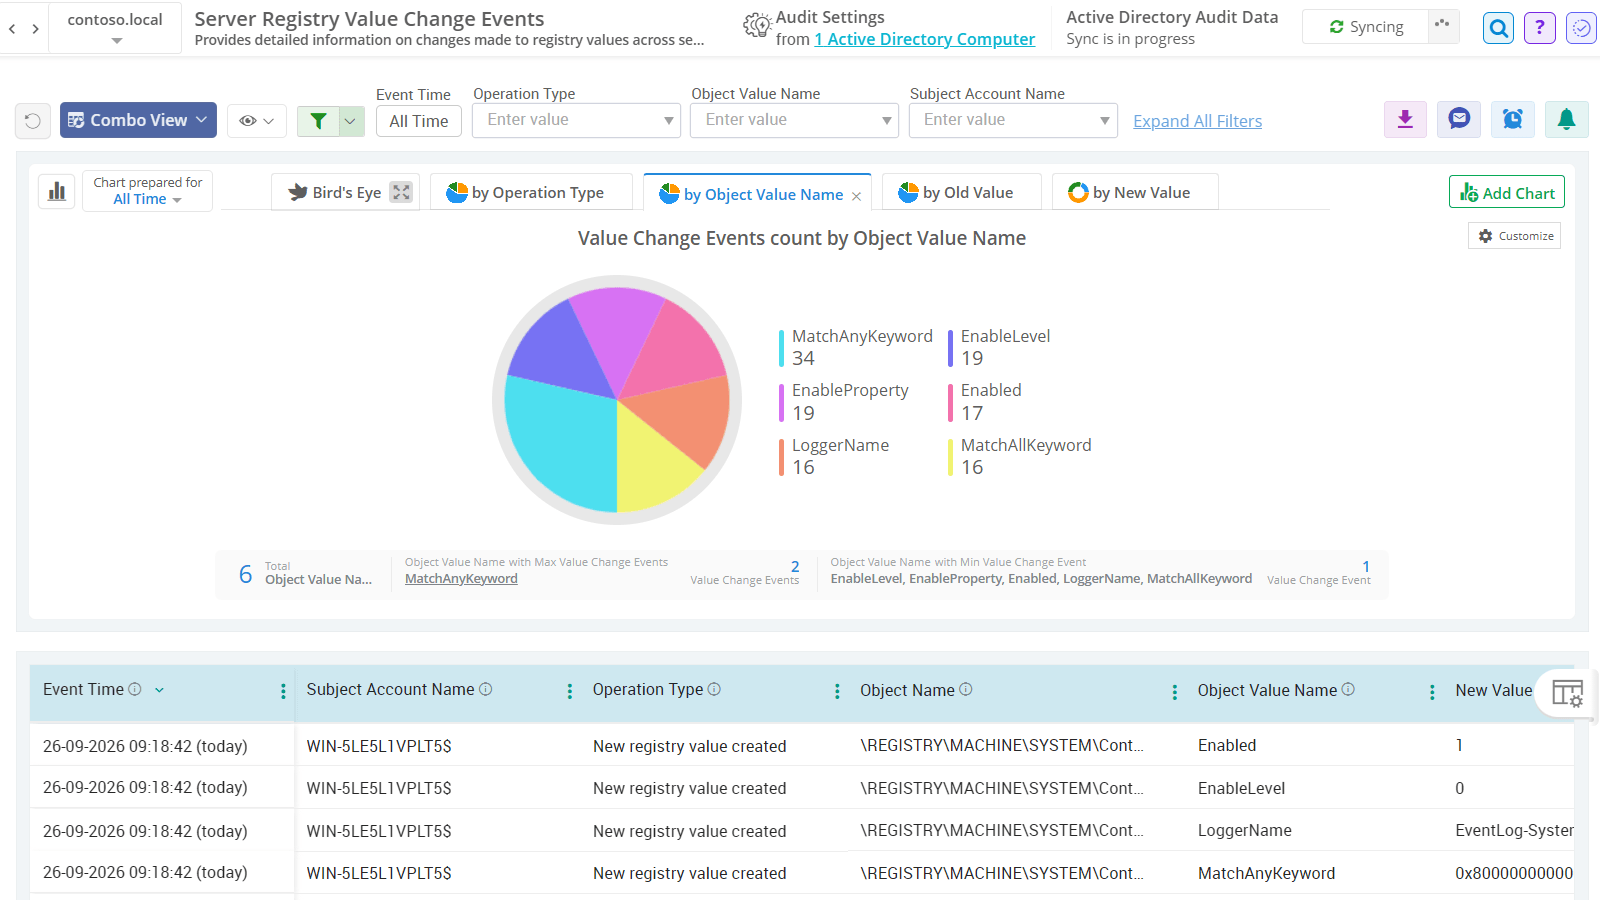The image size is (1600, 900).
Task: Switch to the by Operation Type tab
Action: click(x=531, y=192)
